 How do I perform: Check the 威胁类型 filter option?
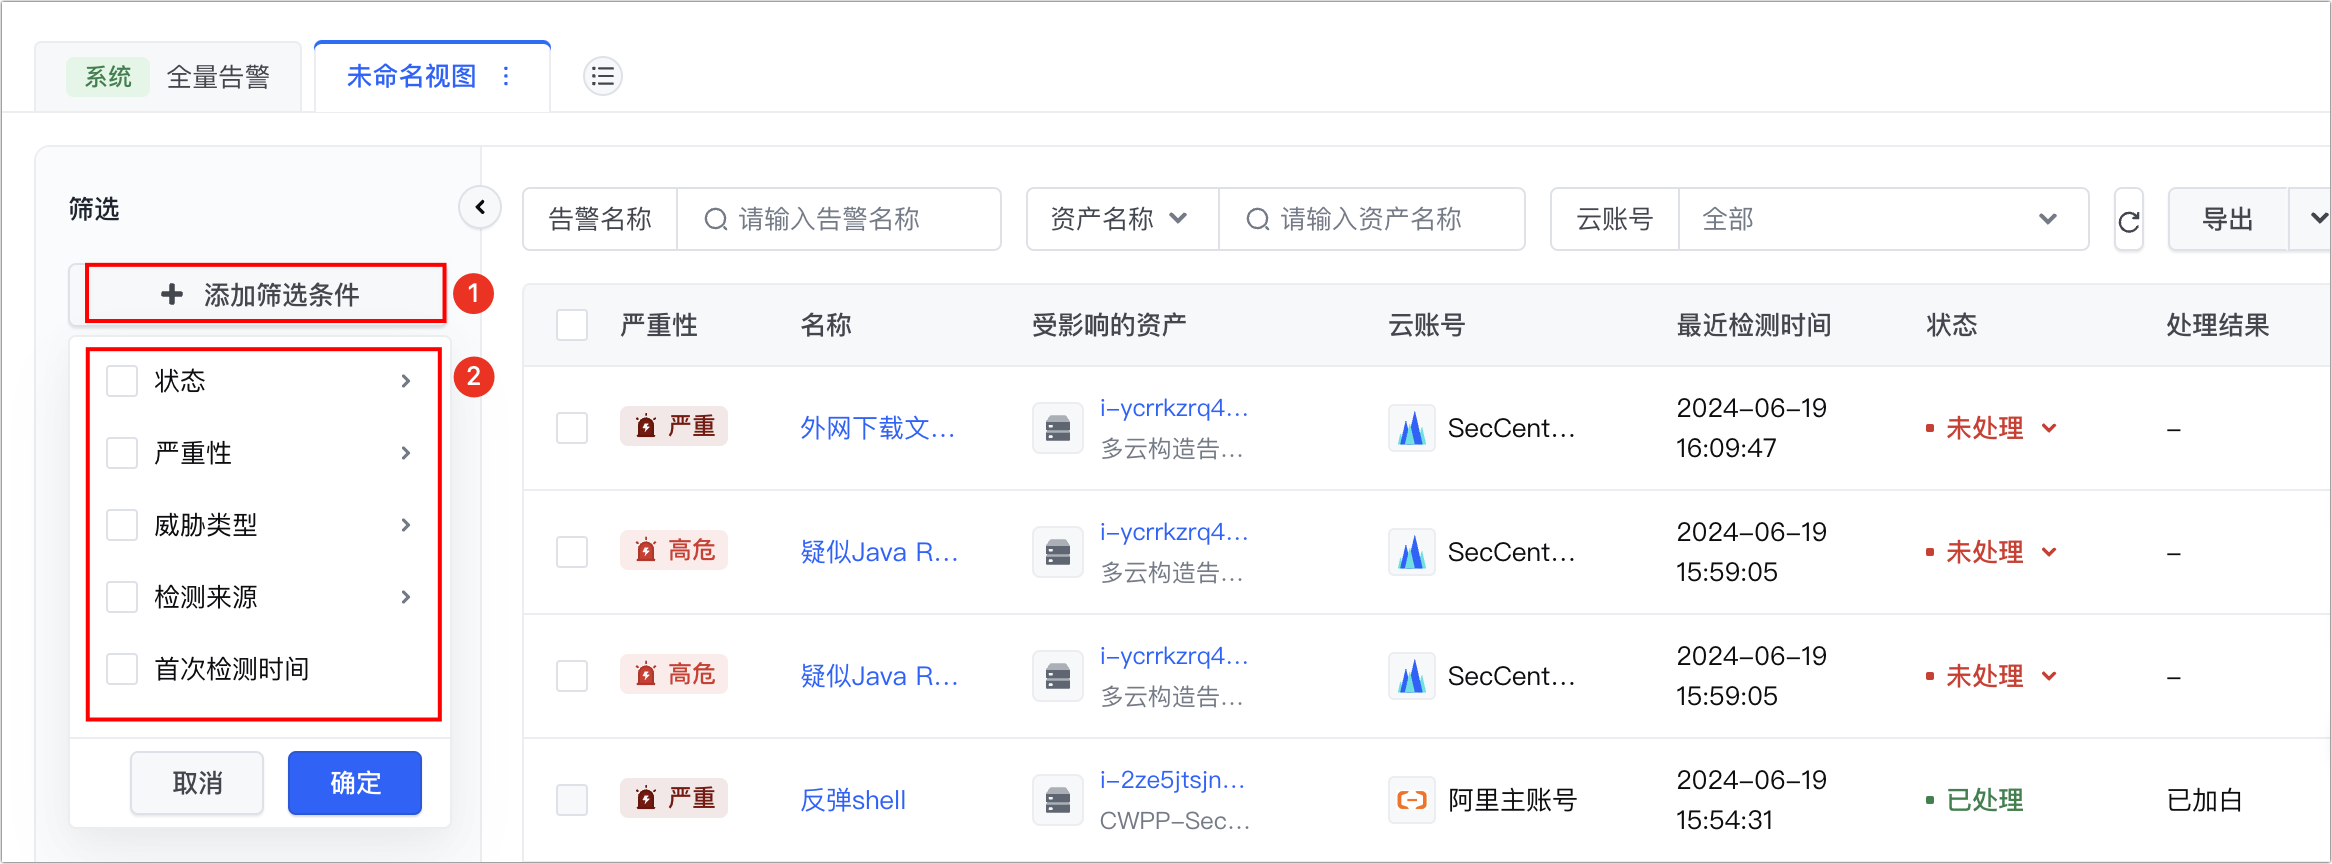click(122, 525)
